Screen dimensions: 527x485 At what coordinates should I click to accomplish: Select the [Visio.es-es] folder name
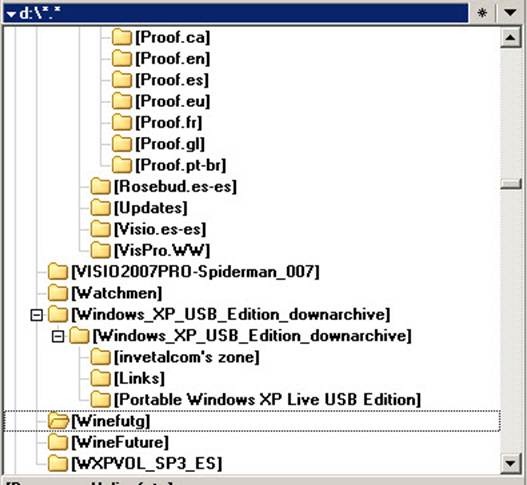point(160,229)
